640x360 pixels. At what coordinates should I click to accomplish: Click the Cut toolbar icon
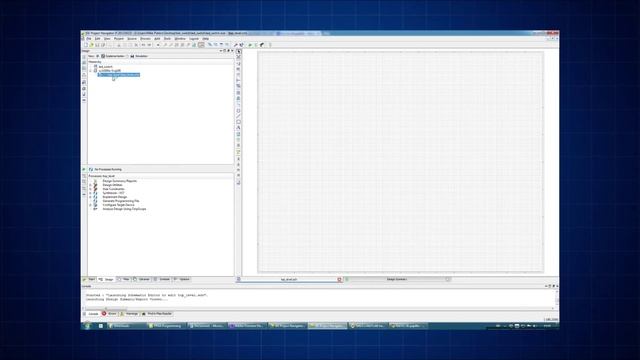(119, 45)
